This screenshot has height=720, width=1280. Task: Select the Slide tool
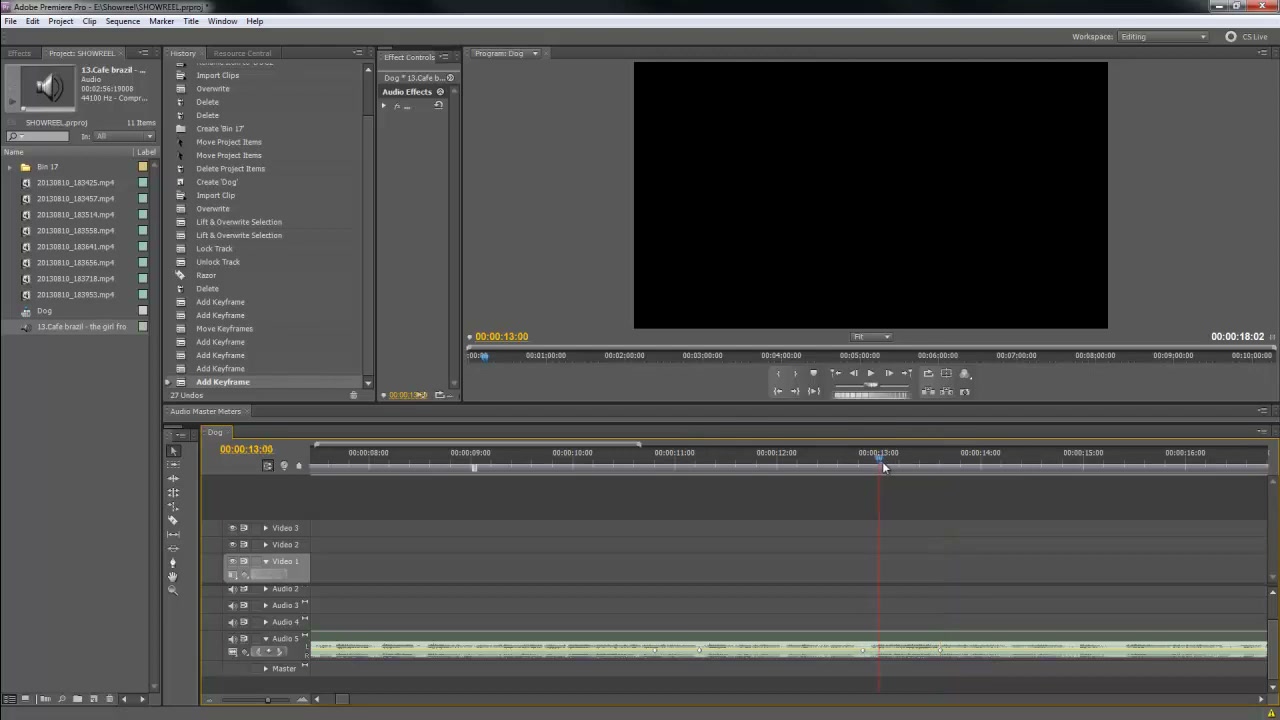pos(173,548)
